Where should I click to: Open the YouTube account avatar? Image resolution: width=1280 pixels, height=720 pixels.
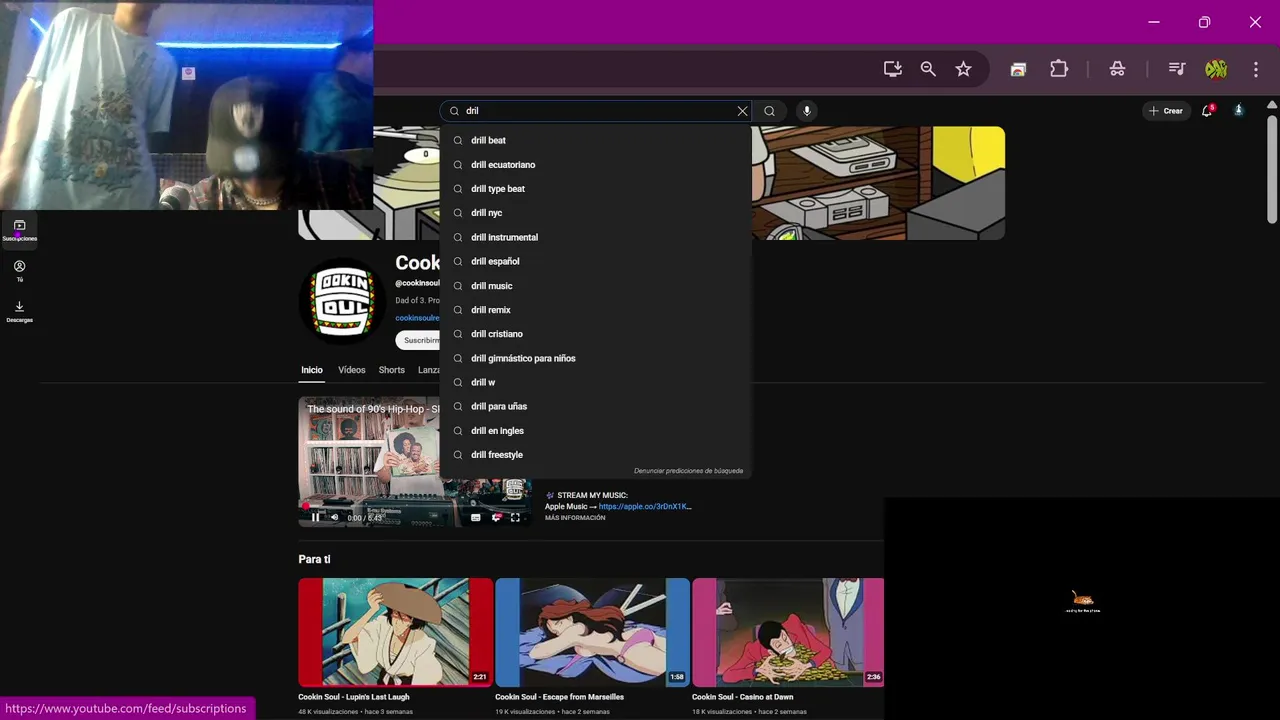coord(1238,111)
